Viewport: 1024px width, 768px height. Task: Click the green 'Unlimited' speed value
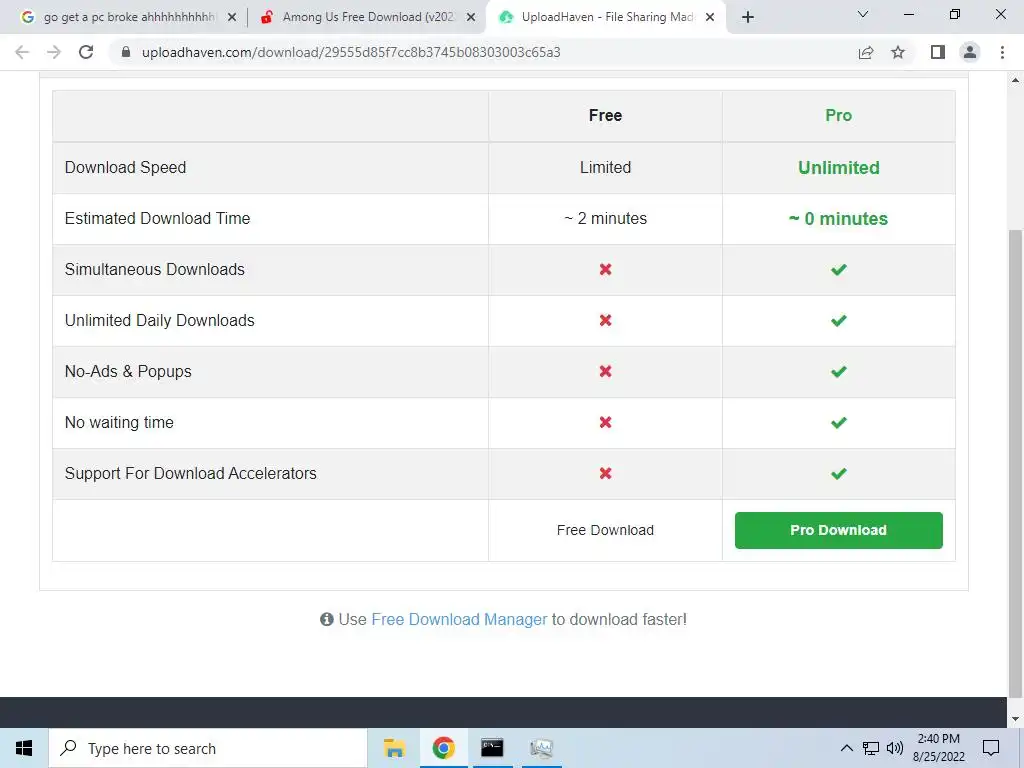(839, 168)
